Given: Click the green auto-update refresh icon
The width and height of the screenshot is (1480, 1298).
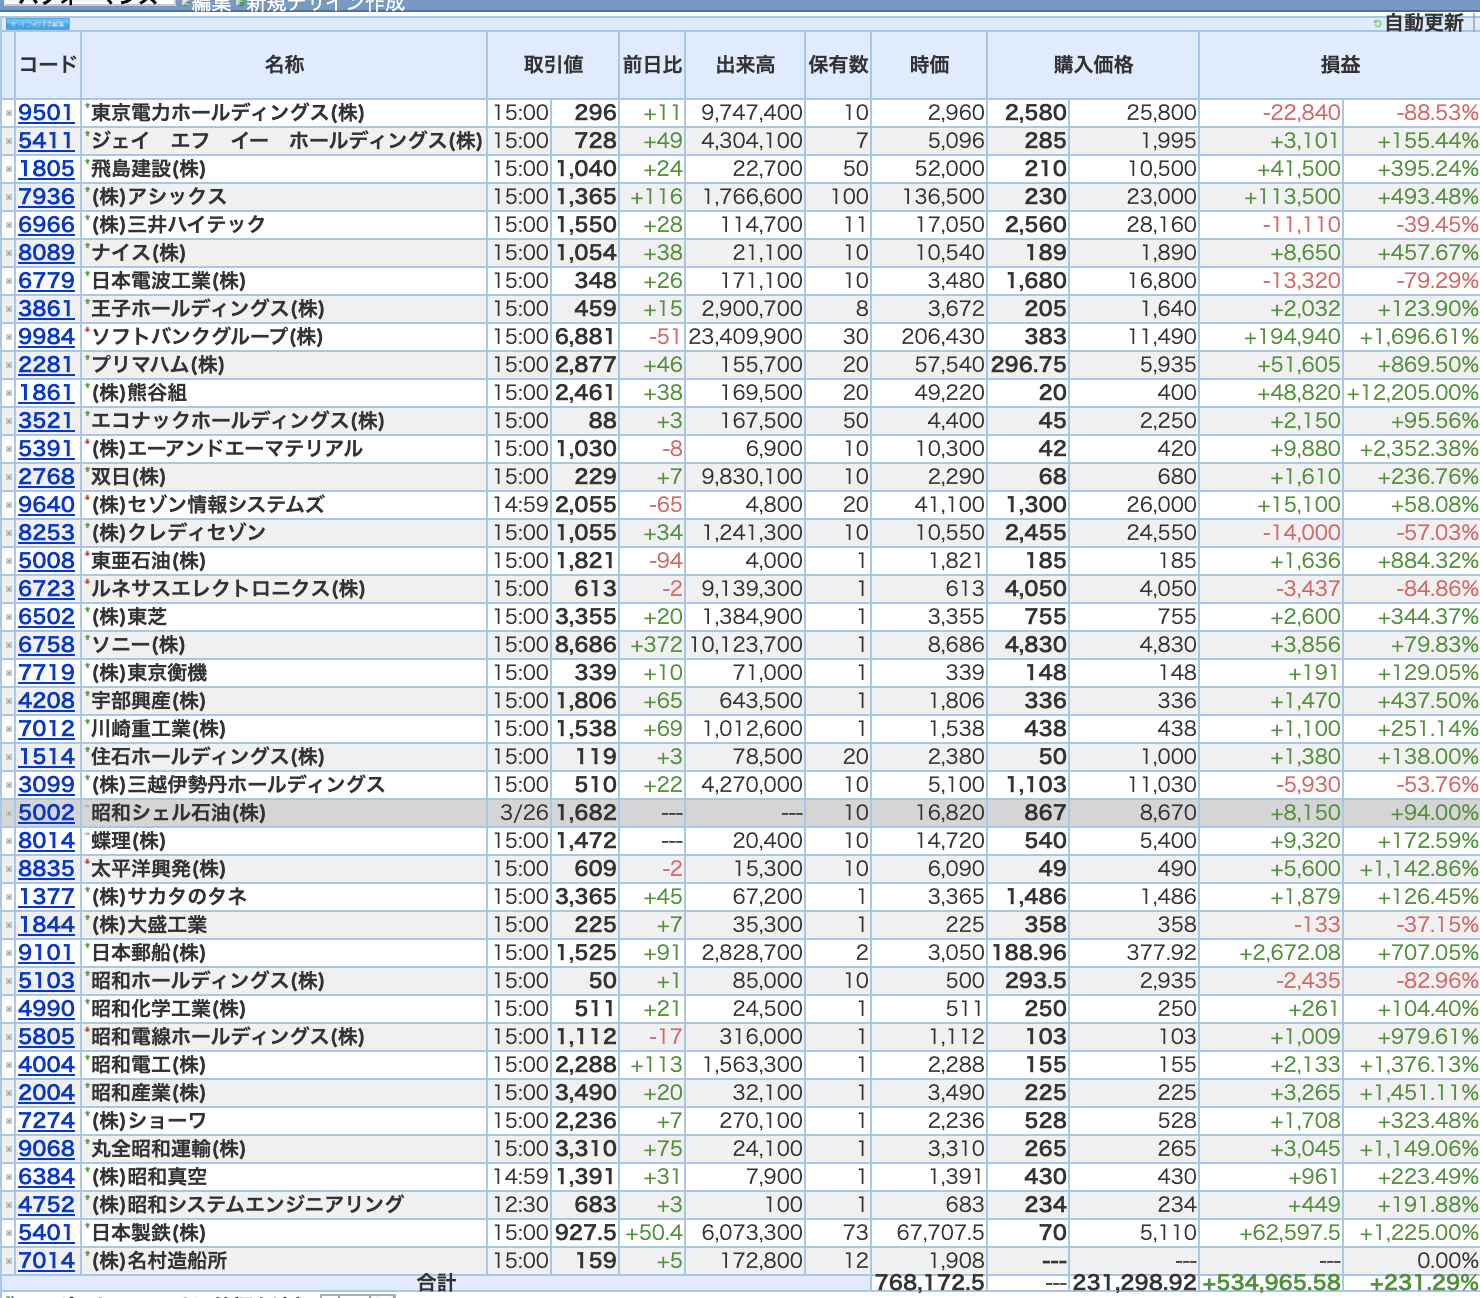Looking at the screenshot, I should pyautogui.click(x=1378, y=23).
